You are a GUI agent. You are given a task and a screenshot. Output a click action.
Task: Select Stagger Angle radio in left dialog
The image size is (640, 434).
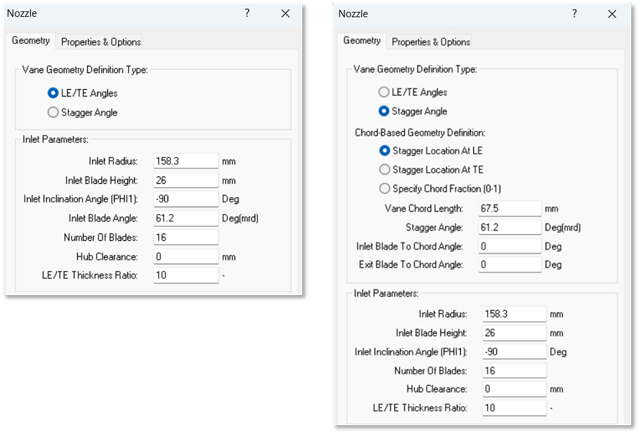[54, 112]
